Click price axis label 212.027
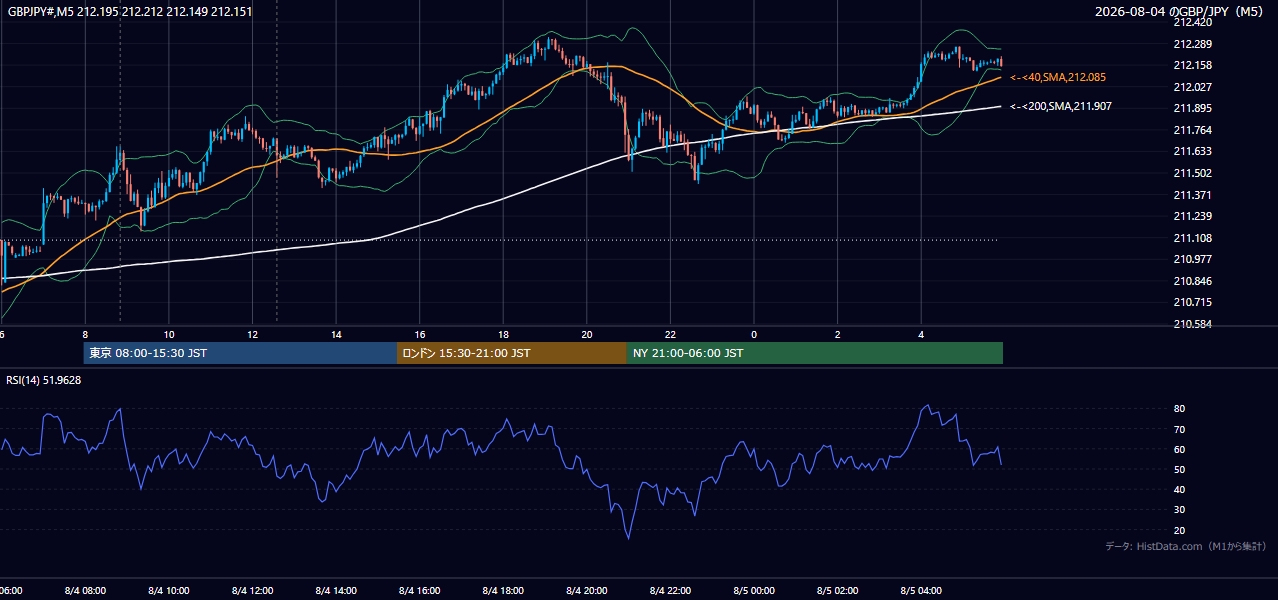The height and width of the screenshot is (600, 1278). tap(1192, 87)
